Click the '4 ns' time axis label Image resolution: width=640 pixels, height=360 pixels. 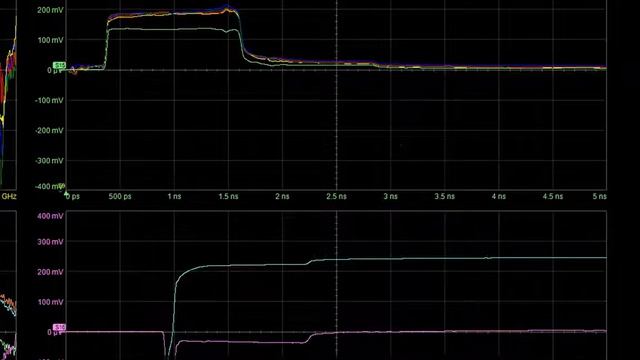[x=498, y=196]
